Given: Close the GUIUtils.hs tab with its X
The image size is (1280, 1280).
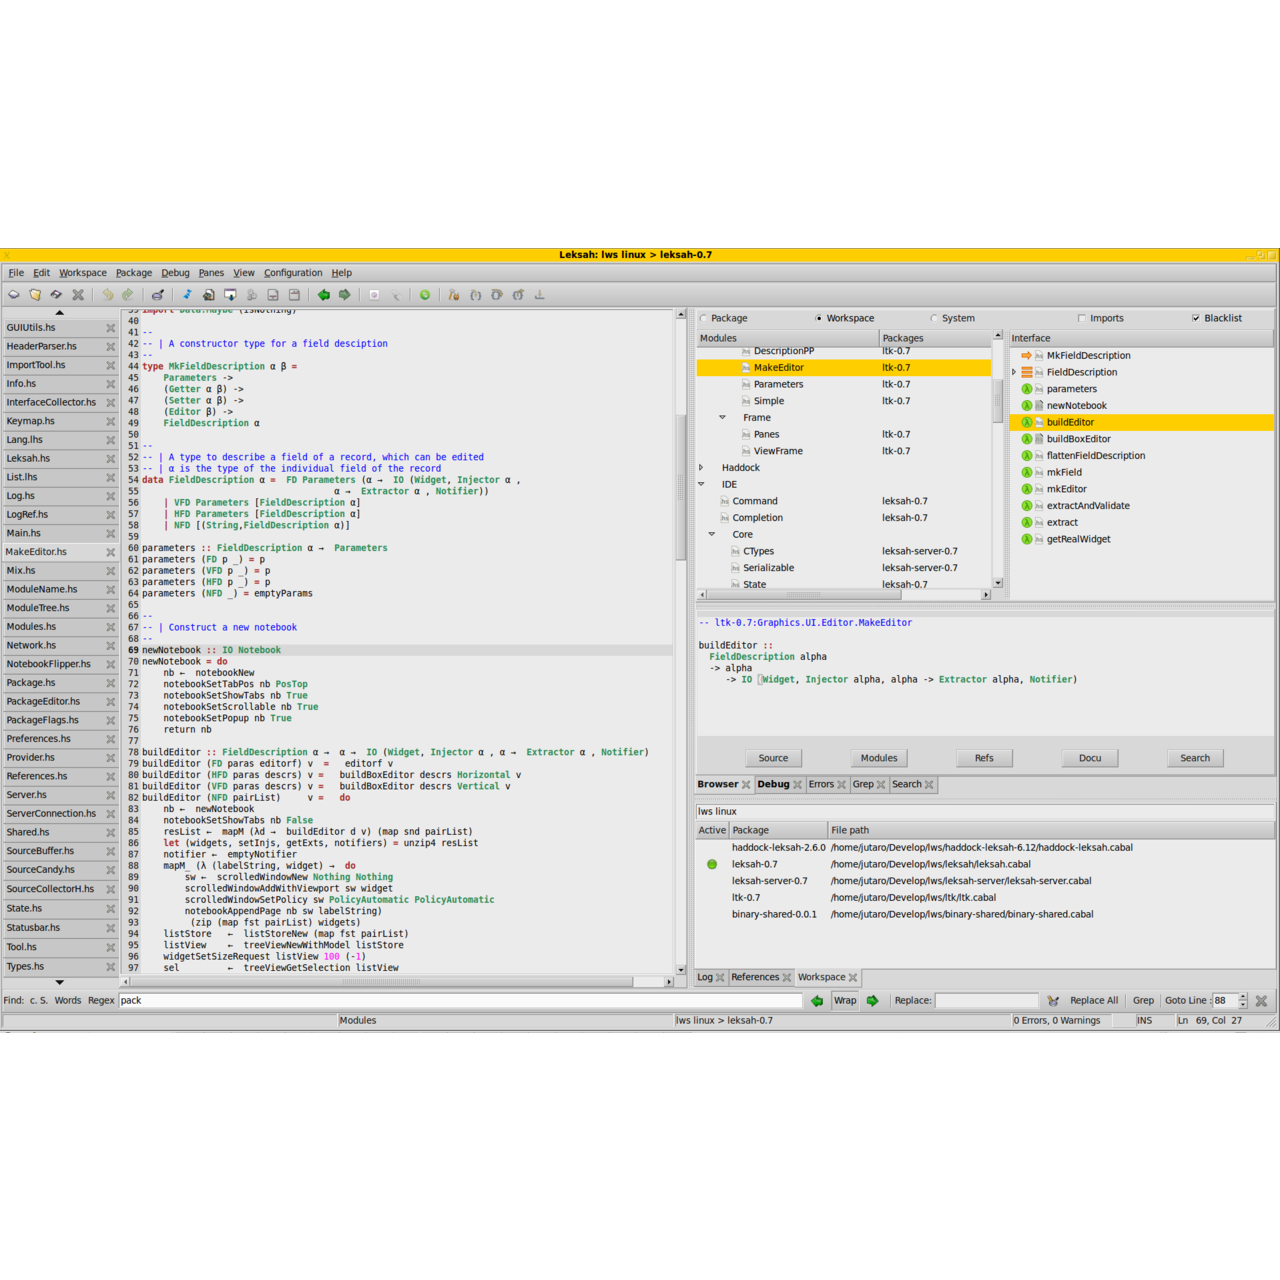Looking at the screenshot, I should point(111,328).
